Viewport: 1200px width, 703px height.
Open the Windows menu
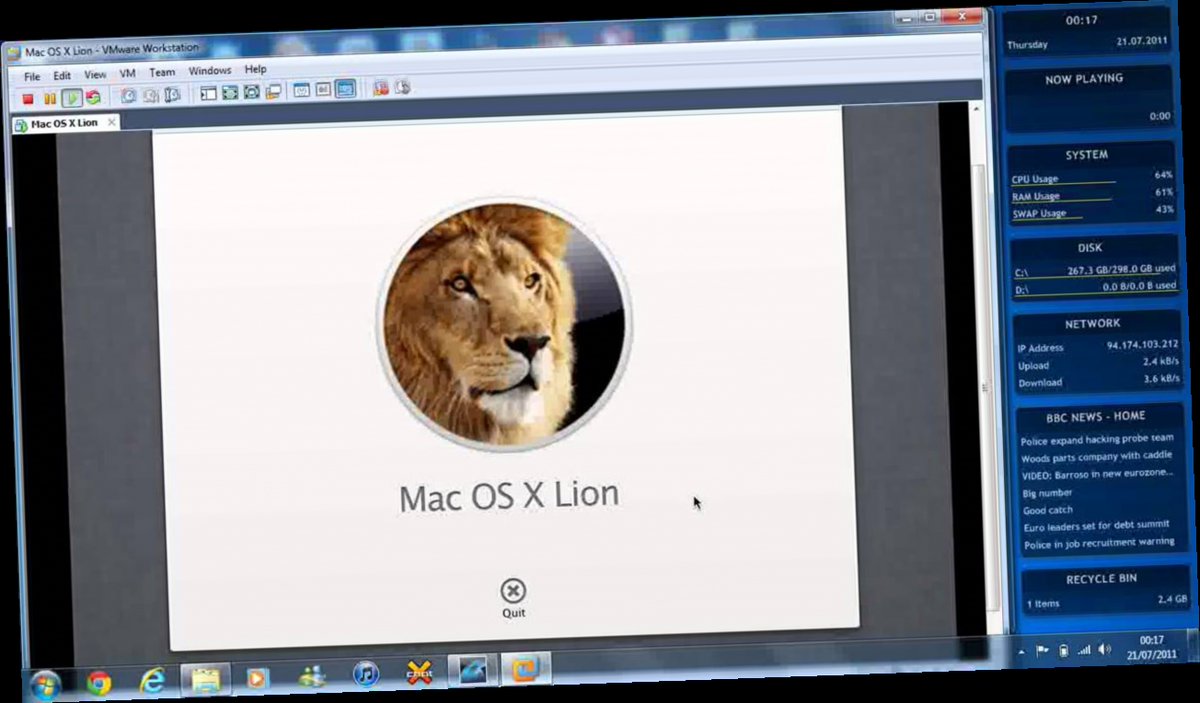[x=210, y=70]
